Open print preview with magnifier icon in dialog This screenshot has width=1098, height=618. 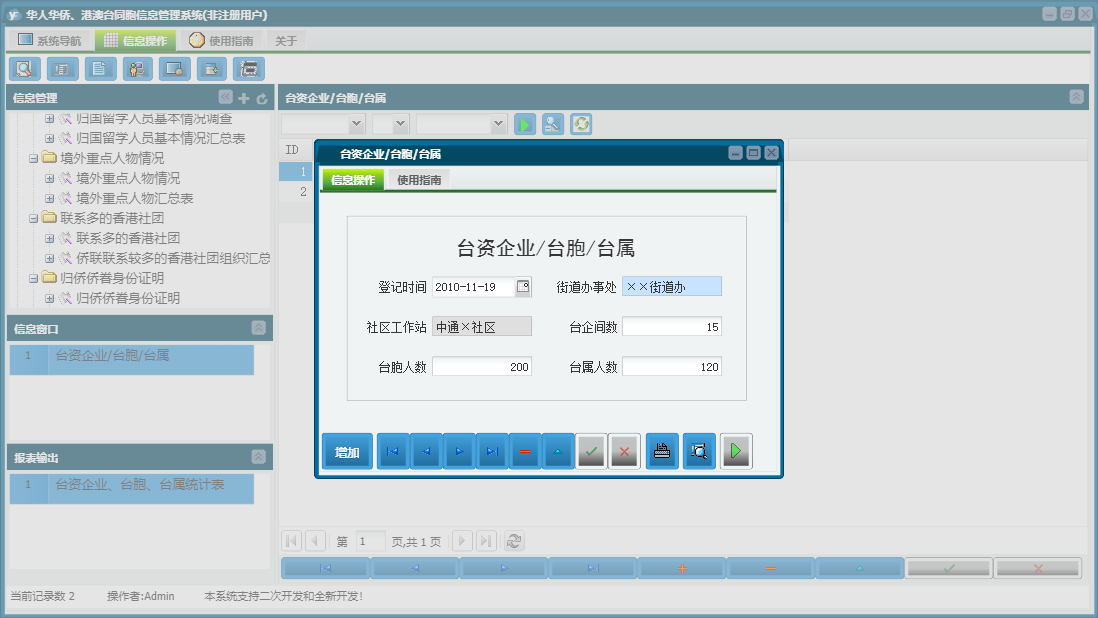699,451
